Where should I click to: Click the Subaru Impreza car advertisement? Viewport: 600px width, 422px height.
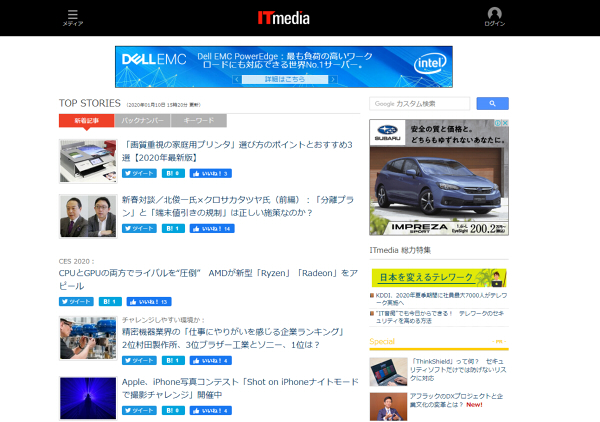pos(439,178)
